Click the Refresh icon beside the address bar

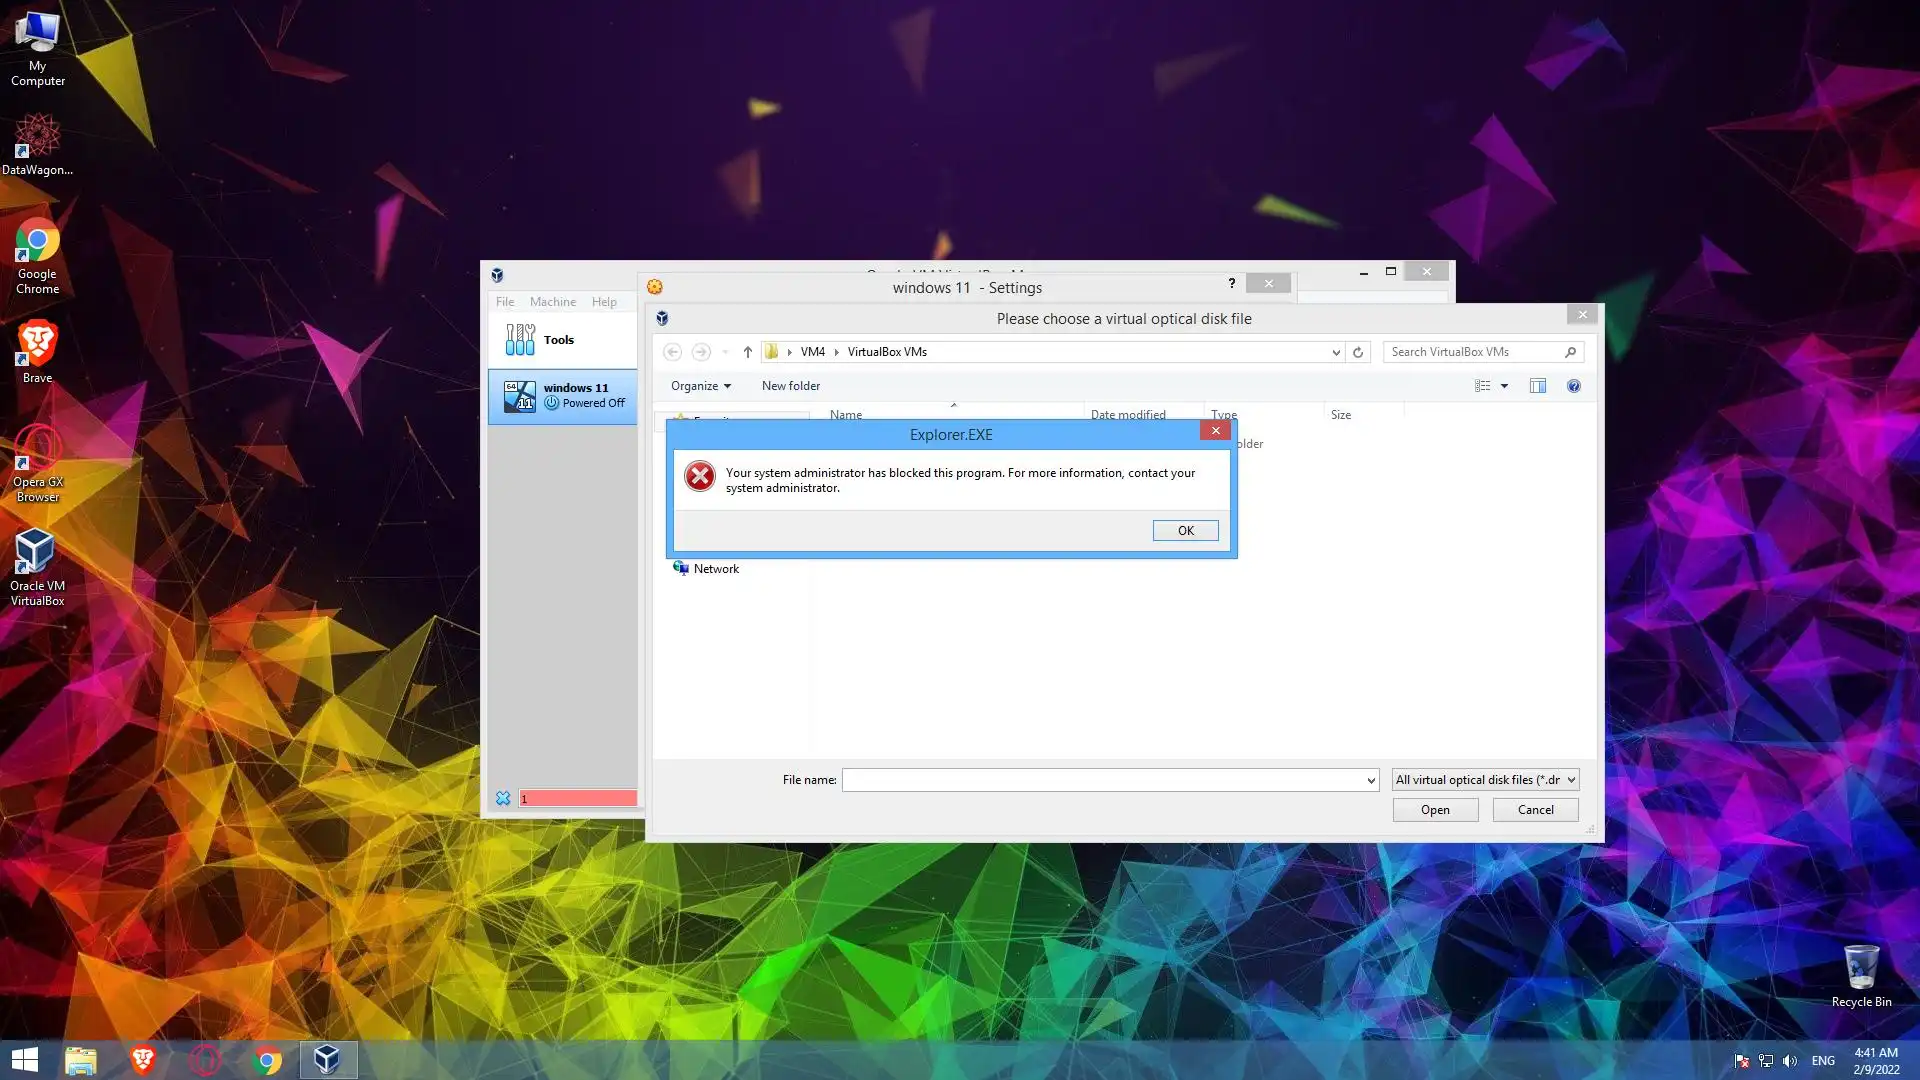pos(1358,352)
